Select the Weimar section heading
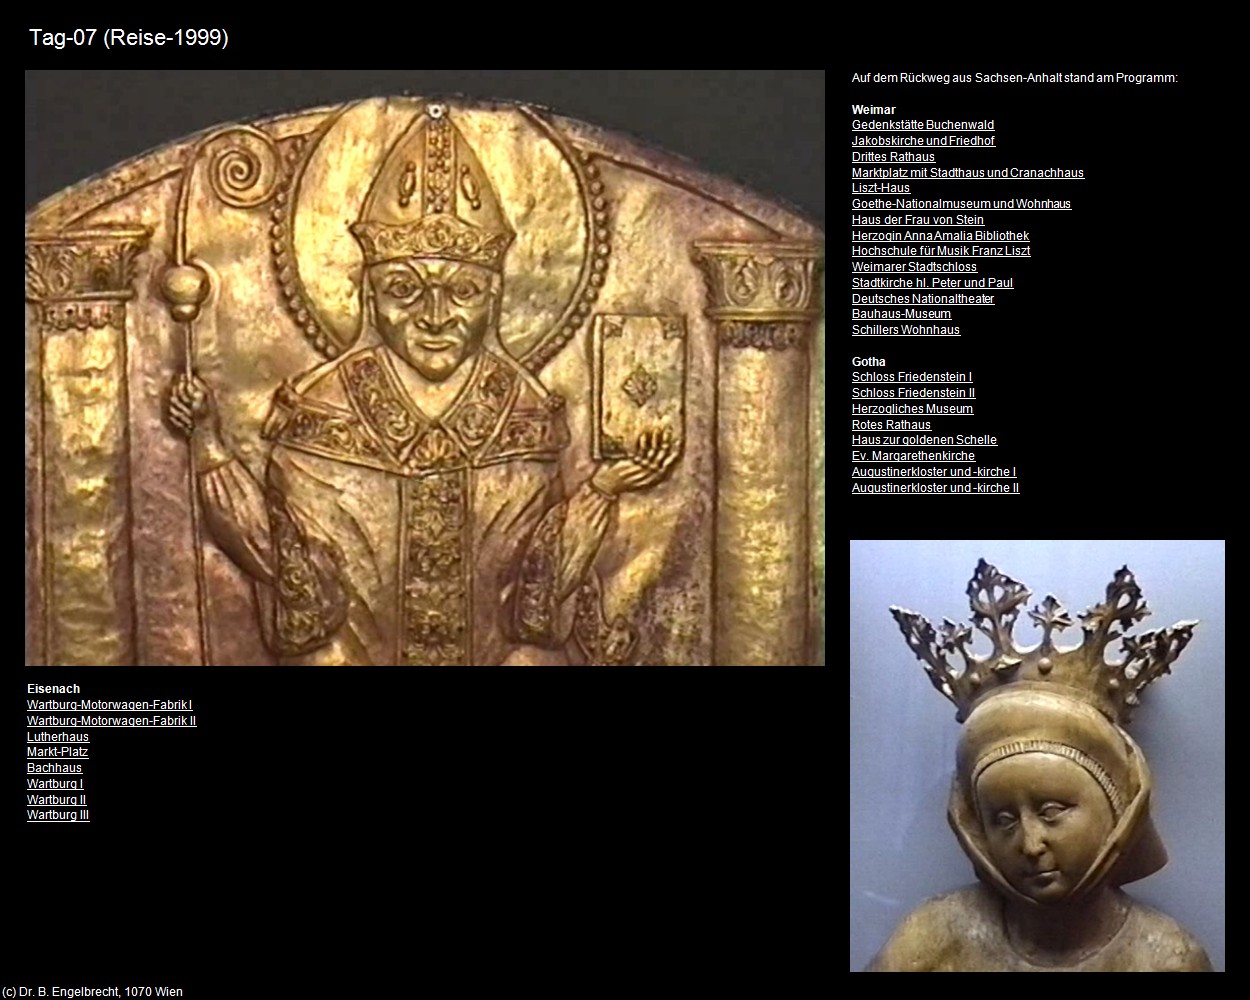Viewport: 1250px width, 1000px height. [874, 110]
